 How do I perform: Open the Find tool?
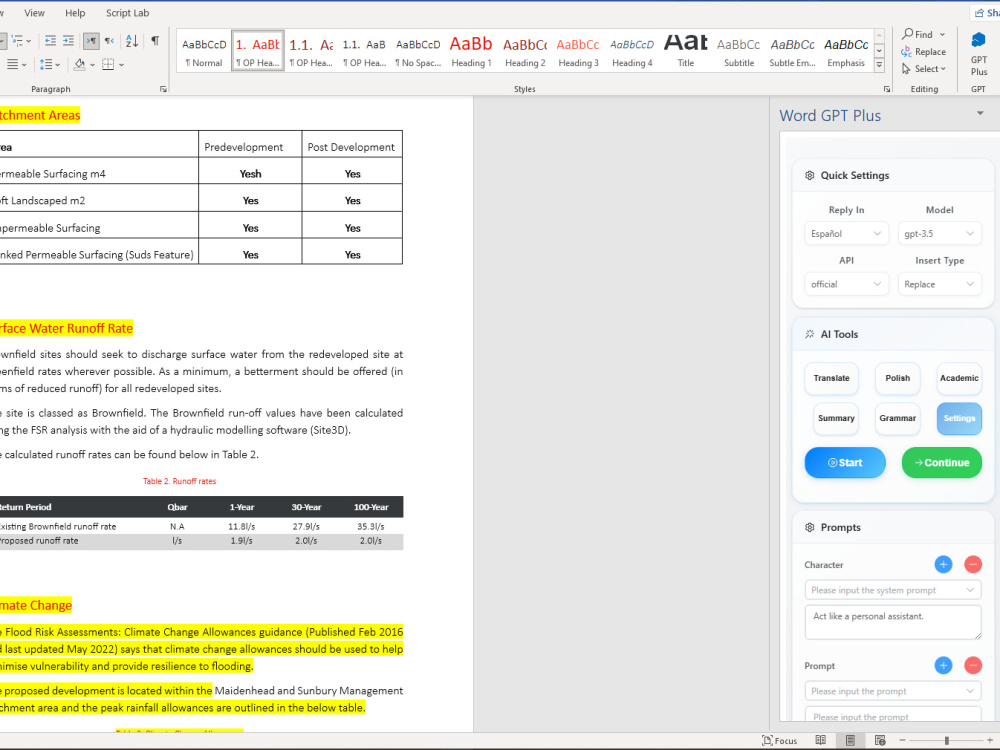tap(918, 34)
